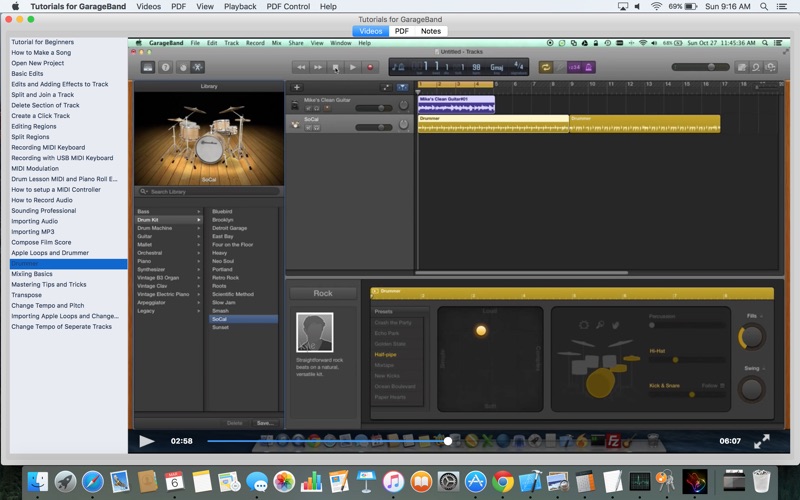Click the library Save button

265,423
